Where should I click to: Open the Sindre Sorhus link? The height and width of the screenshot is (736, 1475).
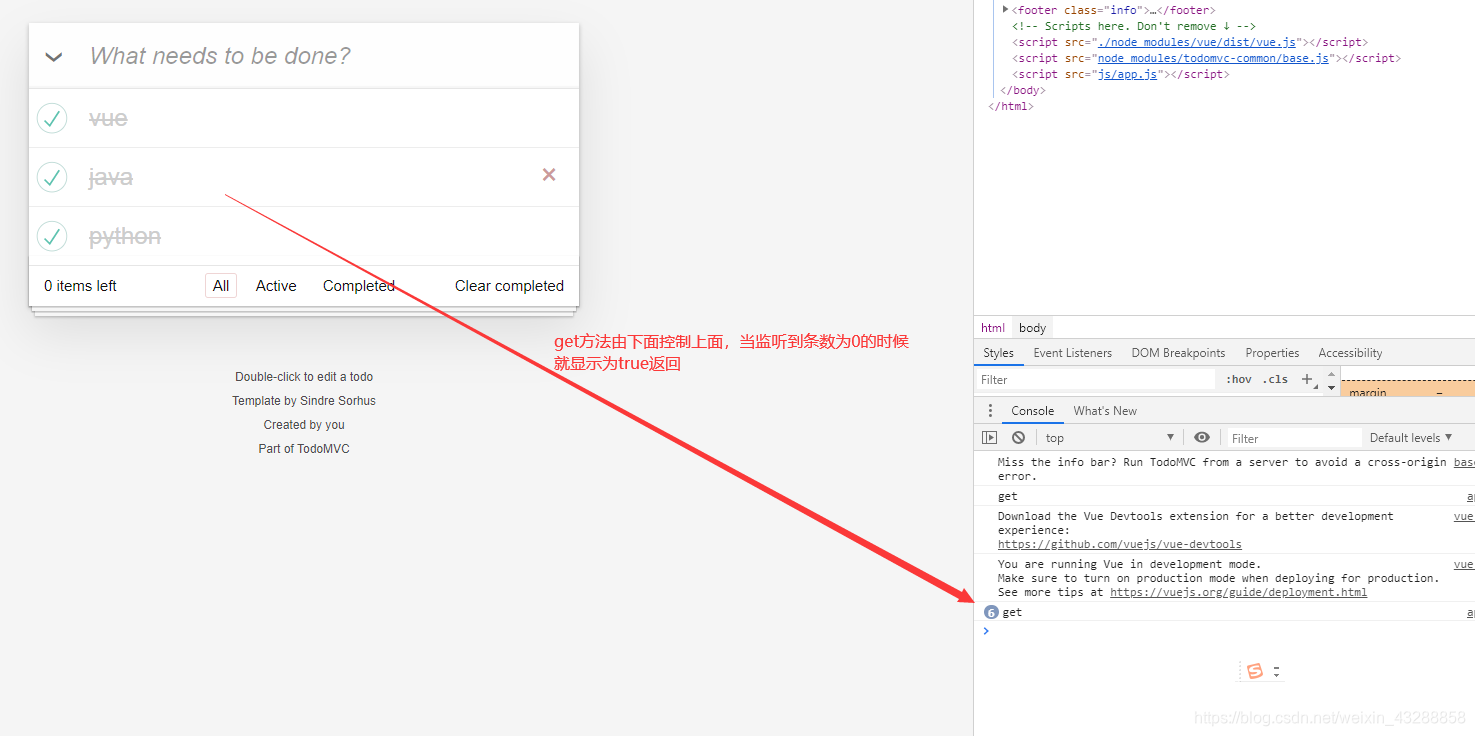[338, 401]
